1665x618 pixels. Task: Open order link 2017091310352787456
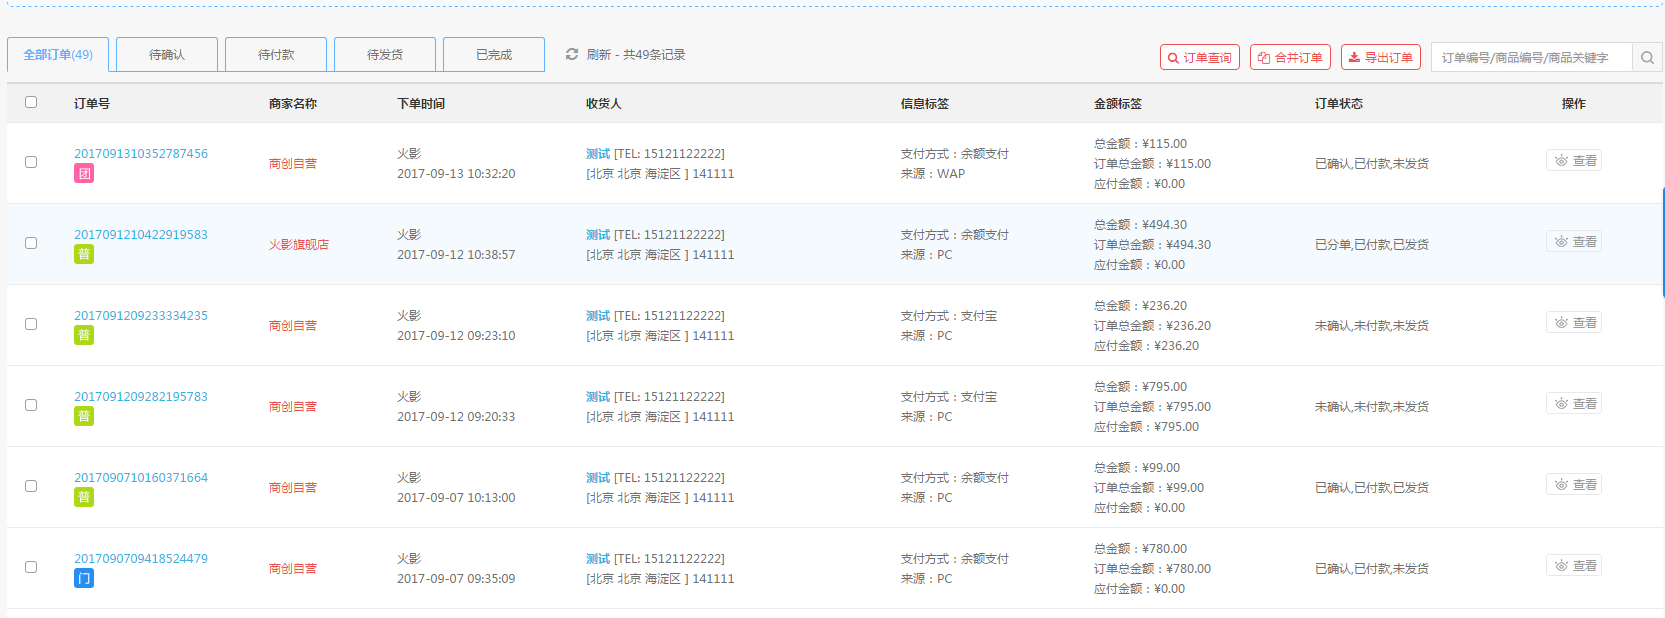(141, 154)
